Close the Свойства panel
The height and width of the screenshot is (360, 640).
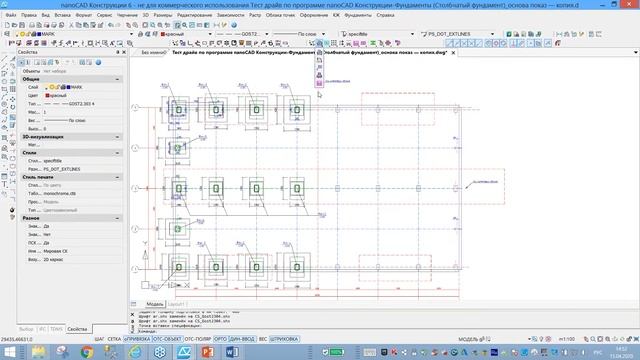tap(124, 52)
